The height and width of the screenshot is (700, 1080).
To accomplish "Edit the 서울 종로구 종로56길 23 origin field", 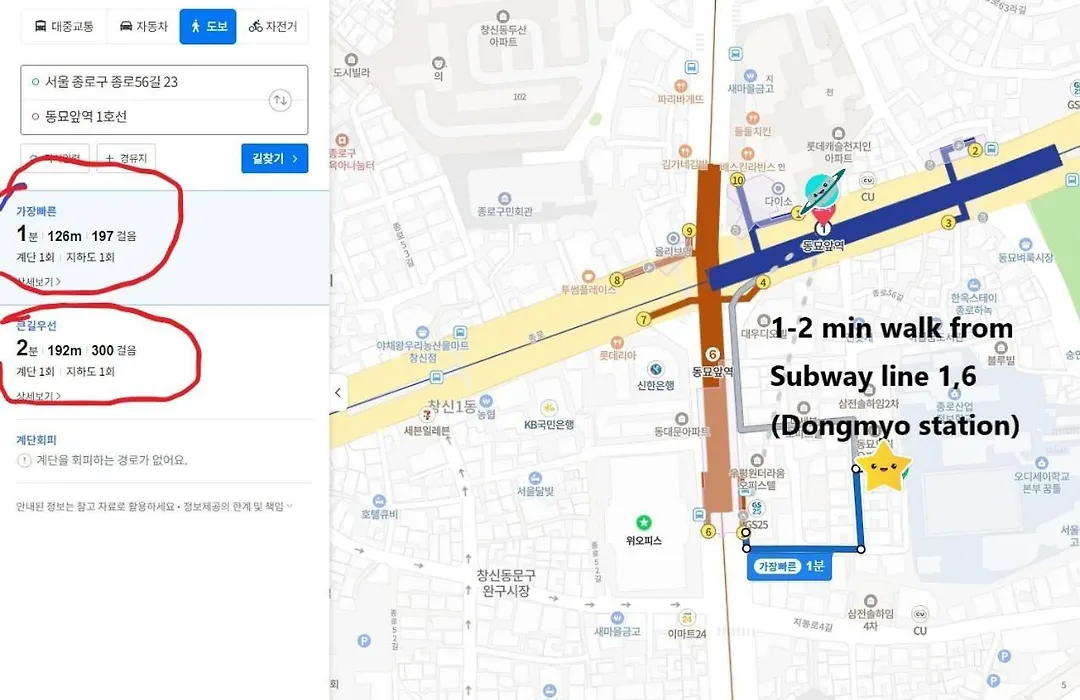I will pyautogui.click(x=164, y=82).
